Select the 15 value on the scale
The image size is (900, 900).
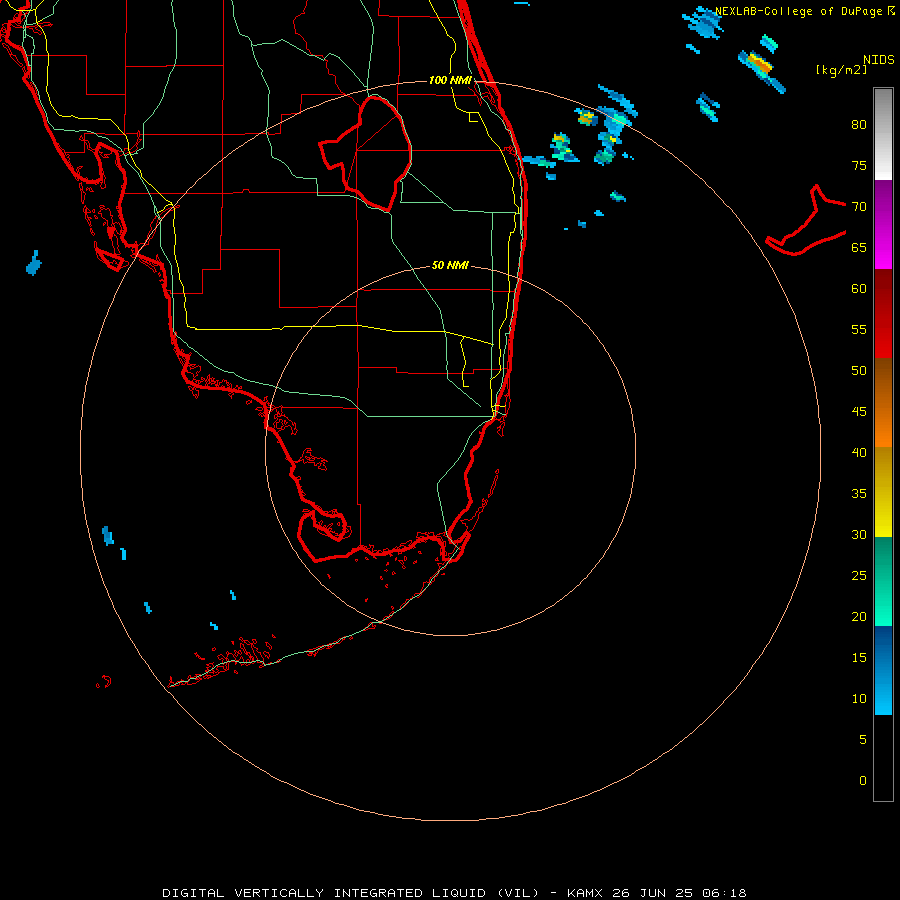(x=859, y=658)
